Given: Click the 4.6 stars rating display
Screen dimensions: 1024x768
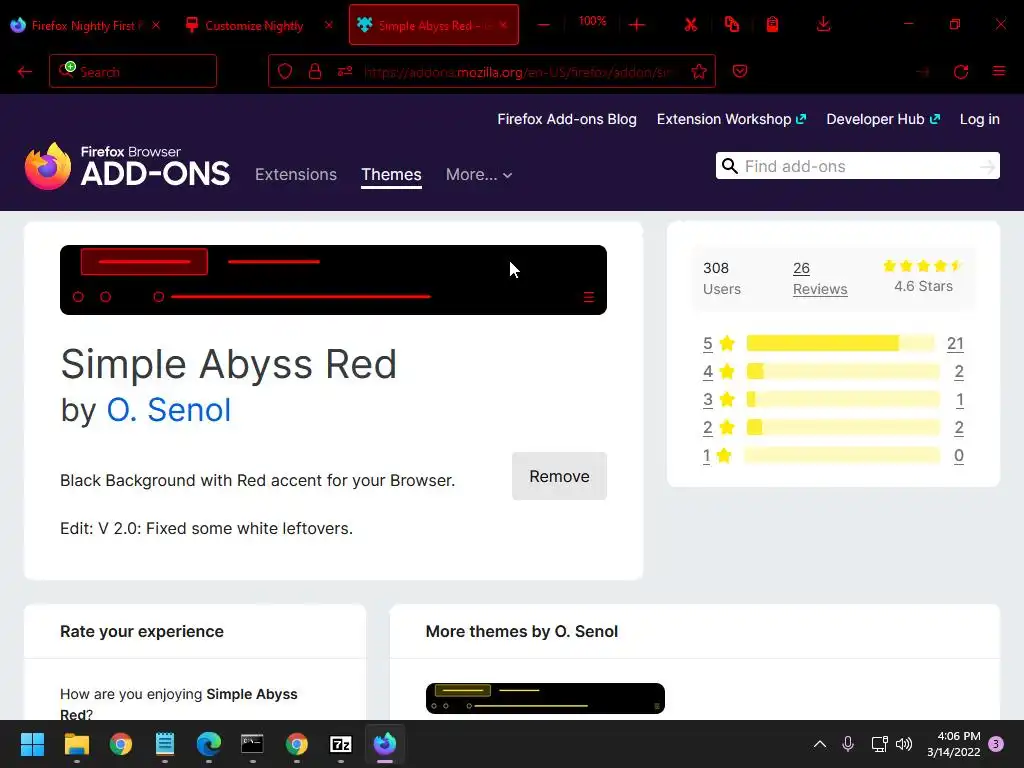Looking at the screenshot, I should coord(923,276).
